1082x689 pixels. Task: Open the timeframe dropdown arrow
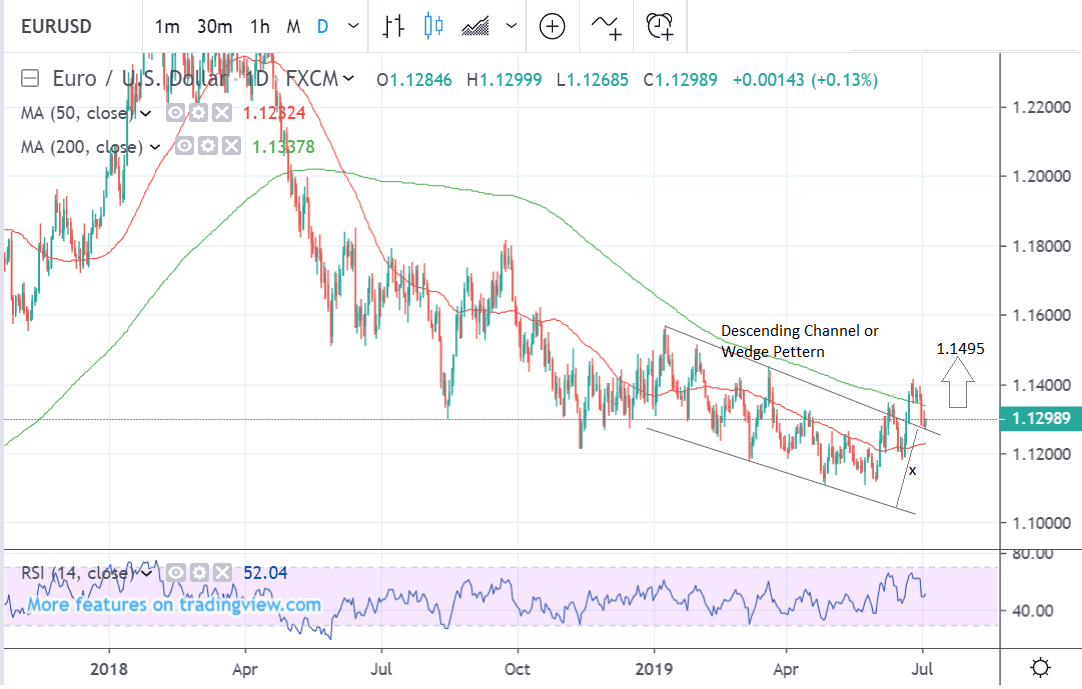pos(353,26)
